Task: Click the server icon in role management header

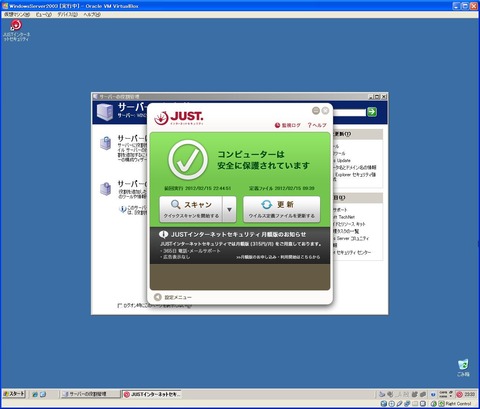Action: tap(105, 112)
